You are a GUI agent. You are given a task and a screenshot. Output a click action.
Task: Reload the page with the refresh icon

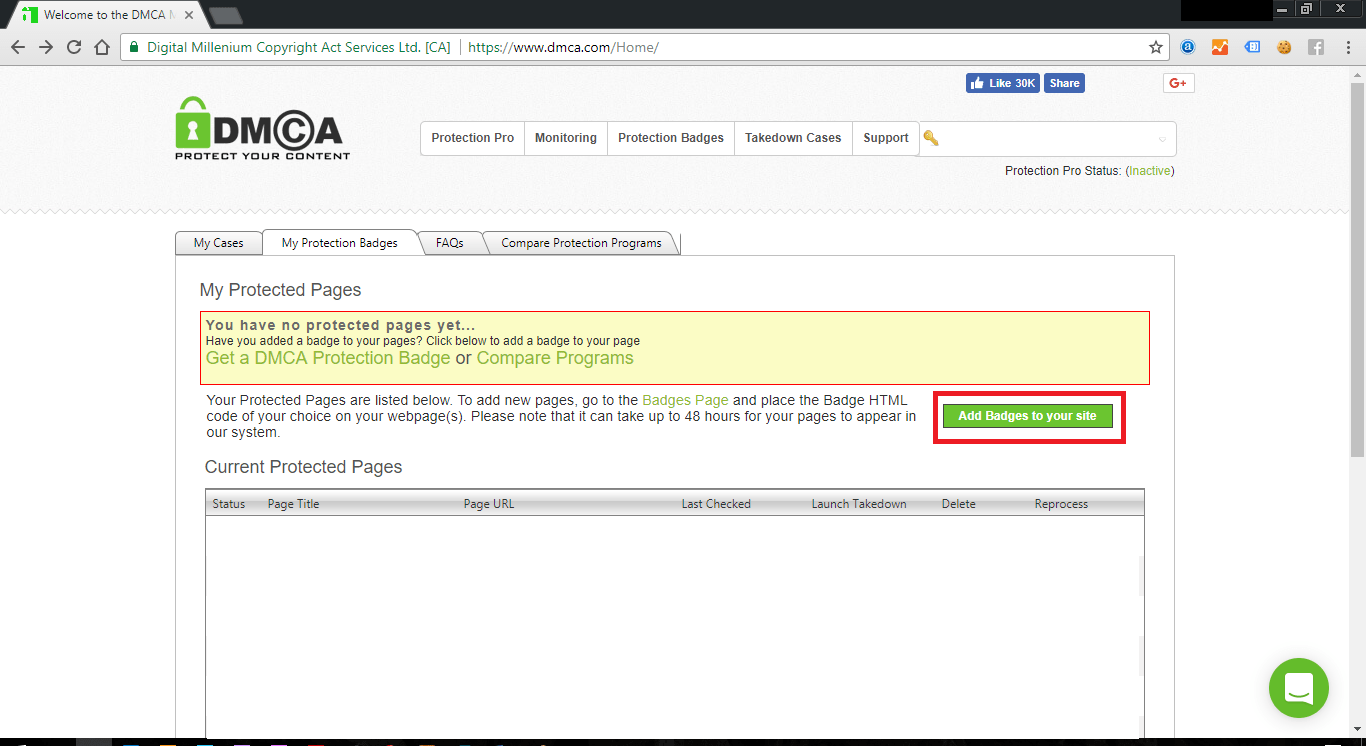[73, 46]
